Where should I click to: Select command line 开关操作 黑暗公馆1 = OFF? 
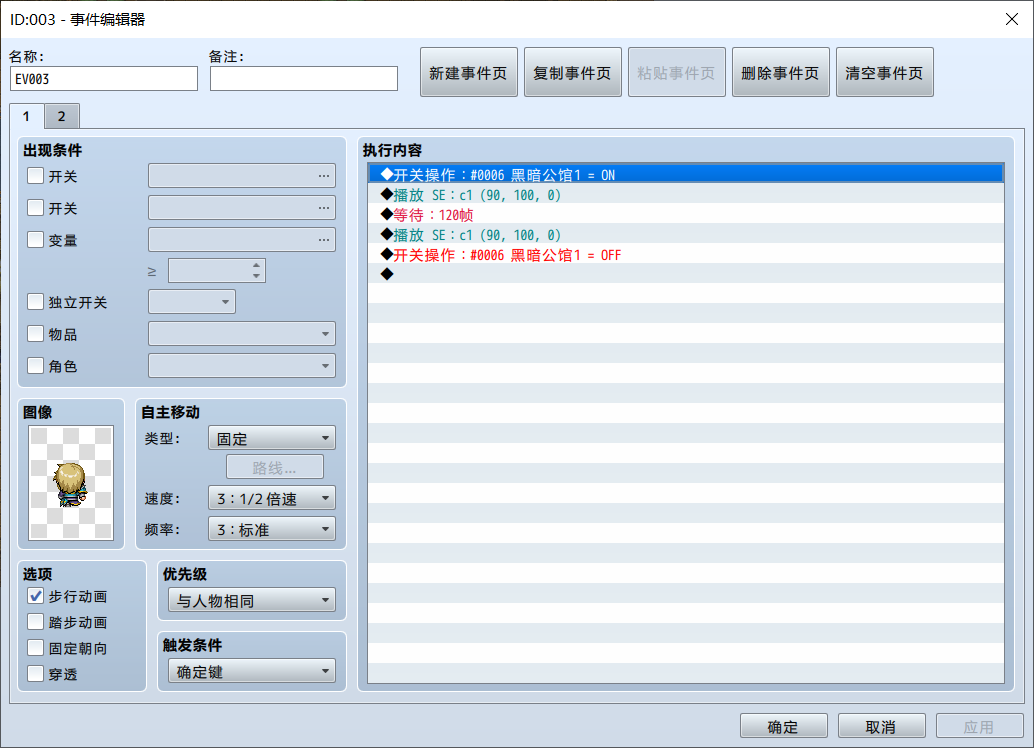pyautogui.click(x=686, y=255)
